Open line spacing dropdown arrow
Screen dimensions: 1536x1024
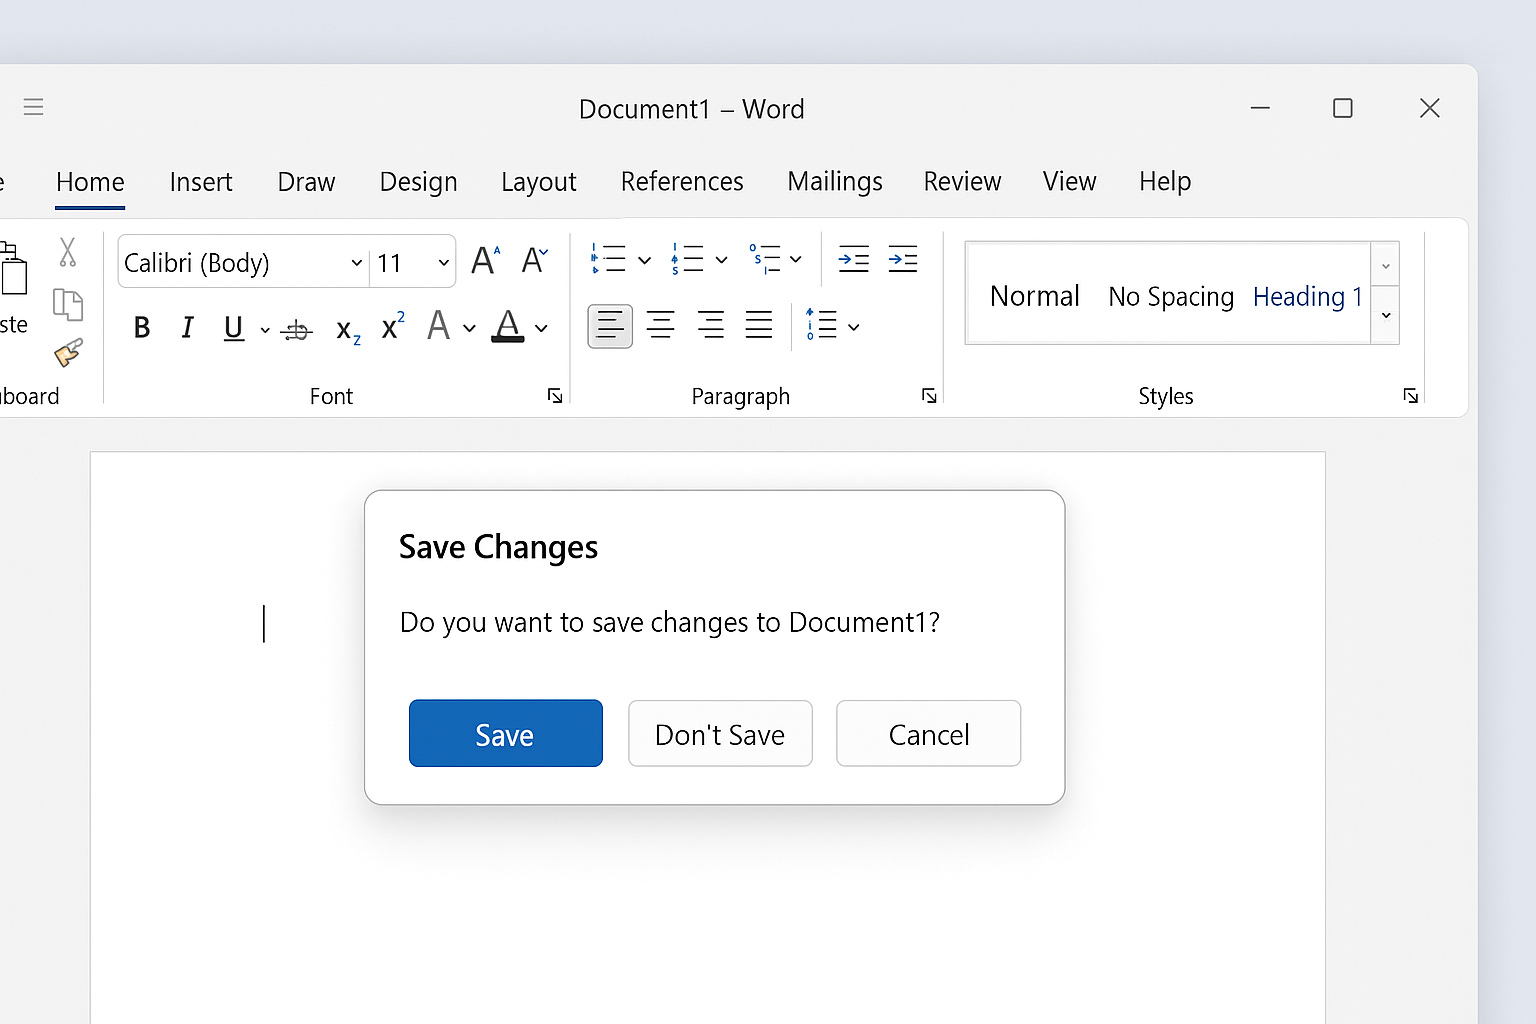[854, 327]
